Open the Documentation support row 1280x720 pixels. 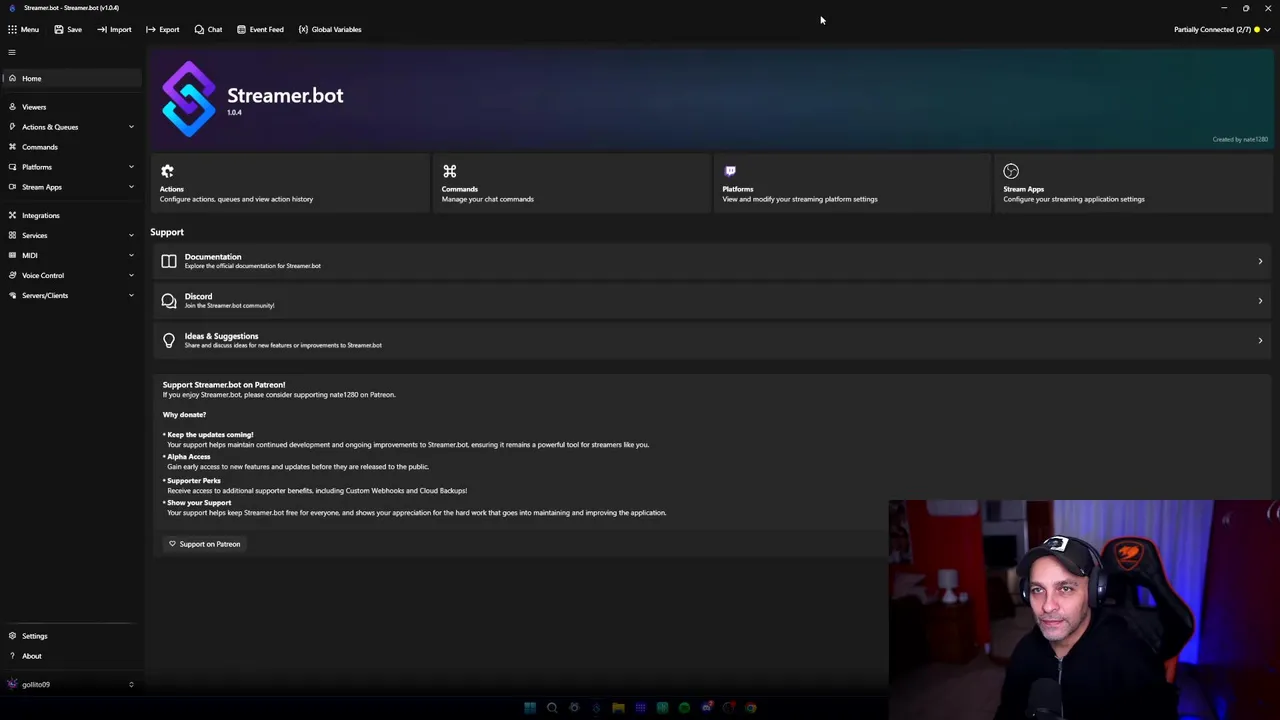(x=711, y=261)
